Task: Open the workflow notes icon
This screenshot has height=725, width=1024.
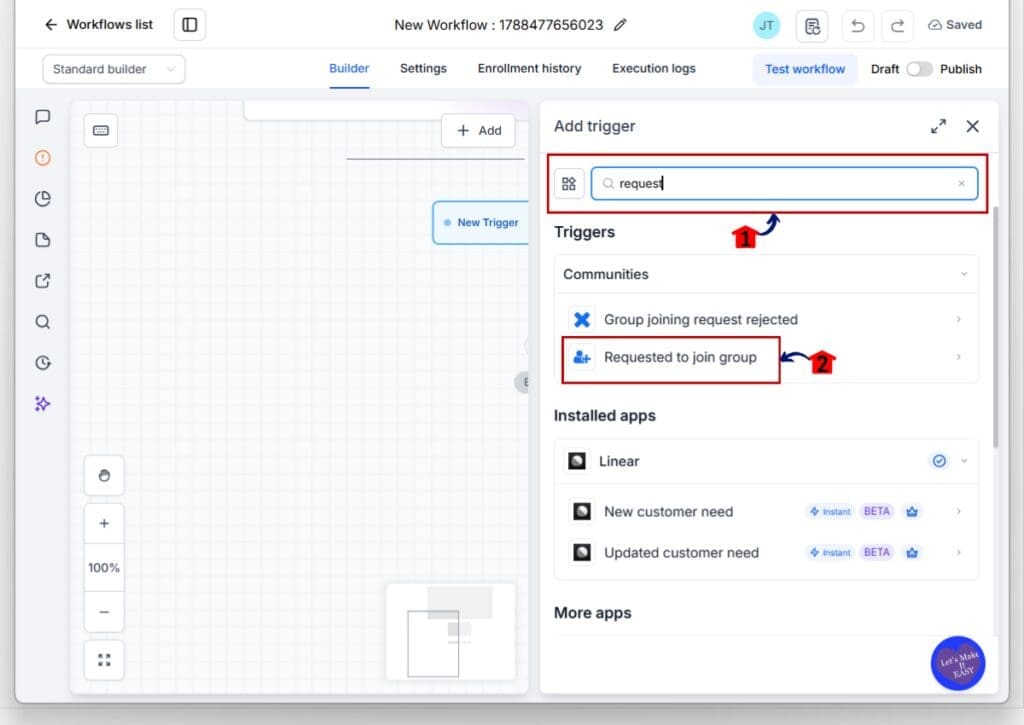Action: pyautogui.click(x=812, y=26)
